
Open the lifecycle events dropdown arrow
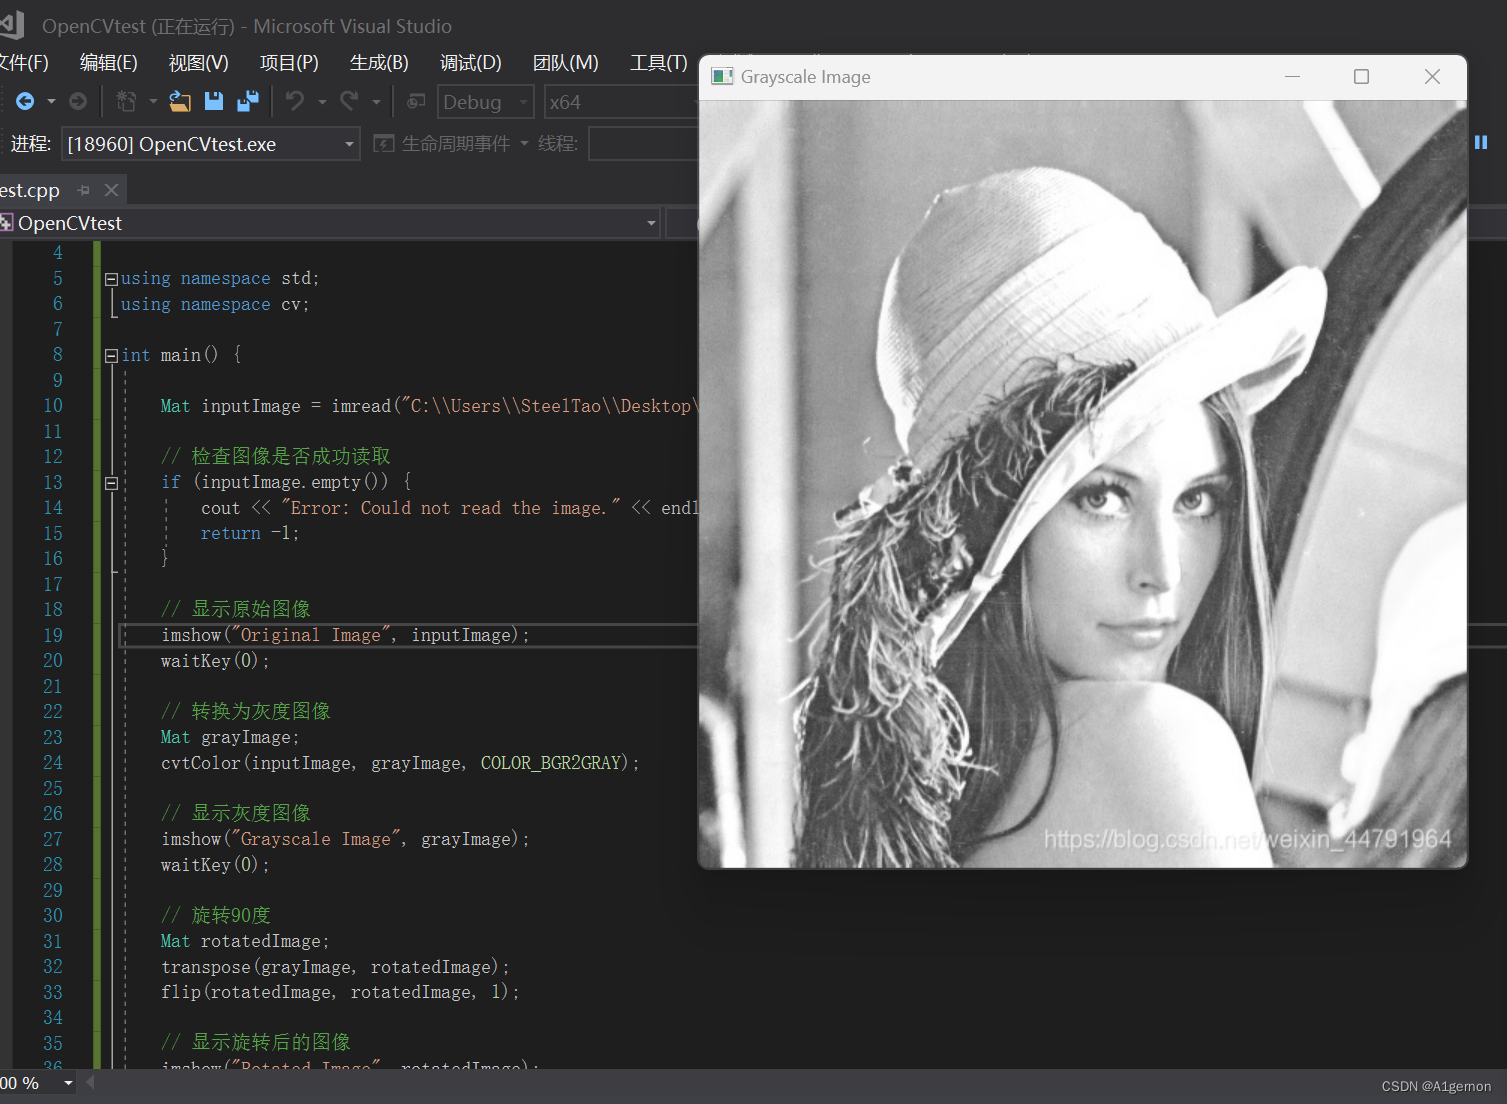tap(524, 144)
